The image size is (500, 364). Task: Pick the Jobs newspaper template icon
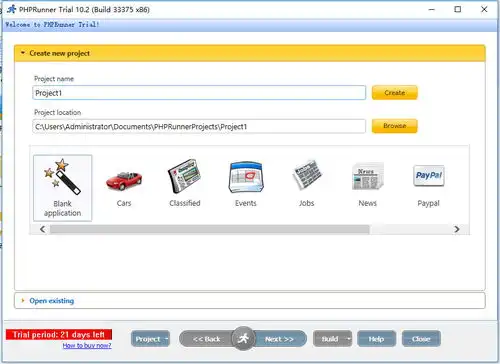tap(307, 175)
